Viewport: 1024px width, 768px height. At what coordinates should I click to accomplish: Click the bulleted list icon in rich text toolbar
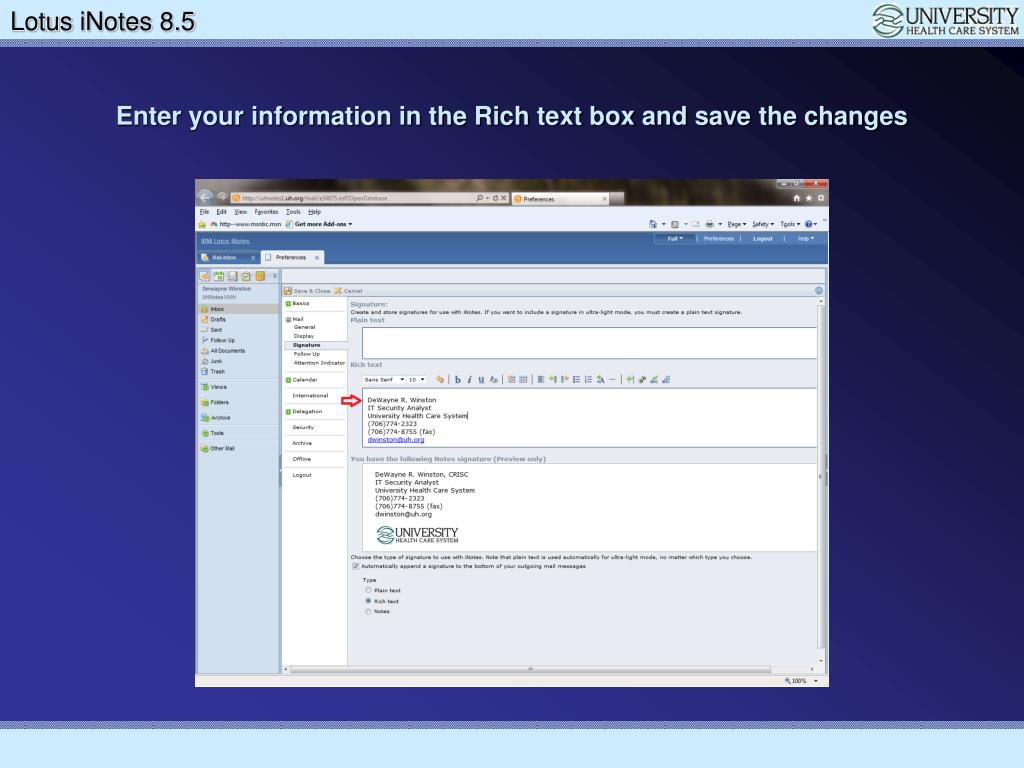[577, 379]
